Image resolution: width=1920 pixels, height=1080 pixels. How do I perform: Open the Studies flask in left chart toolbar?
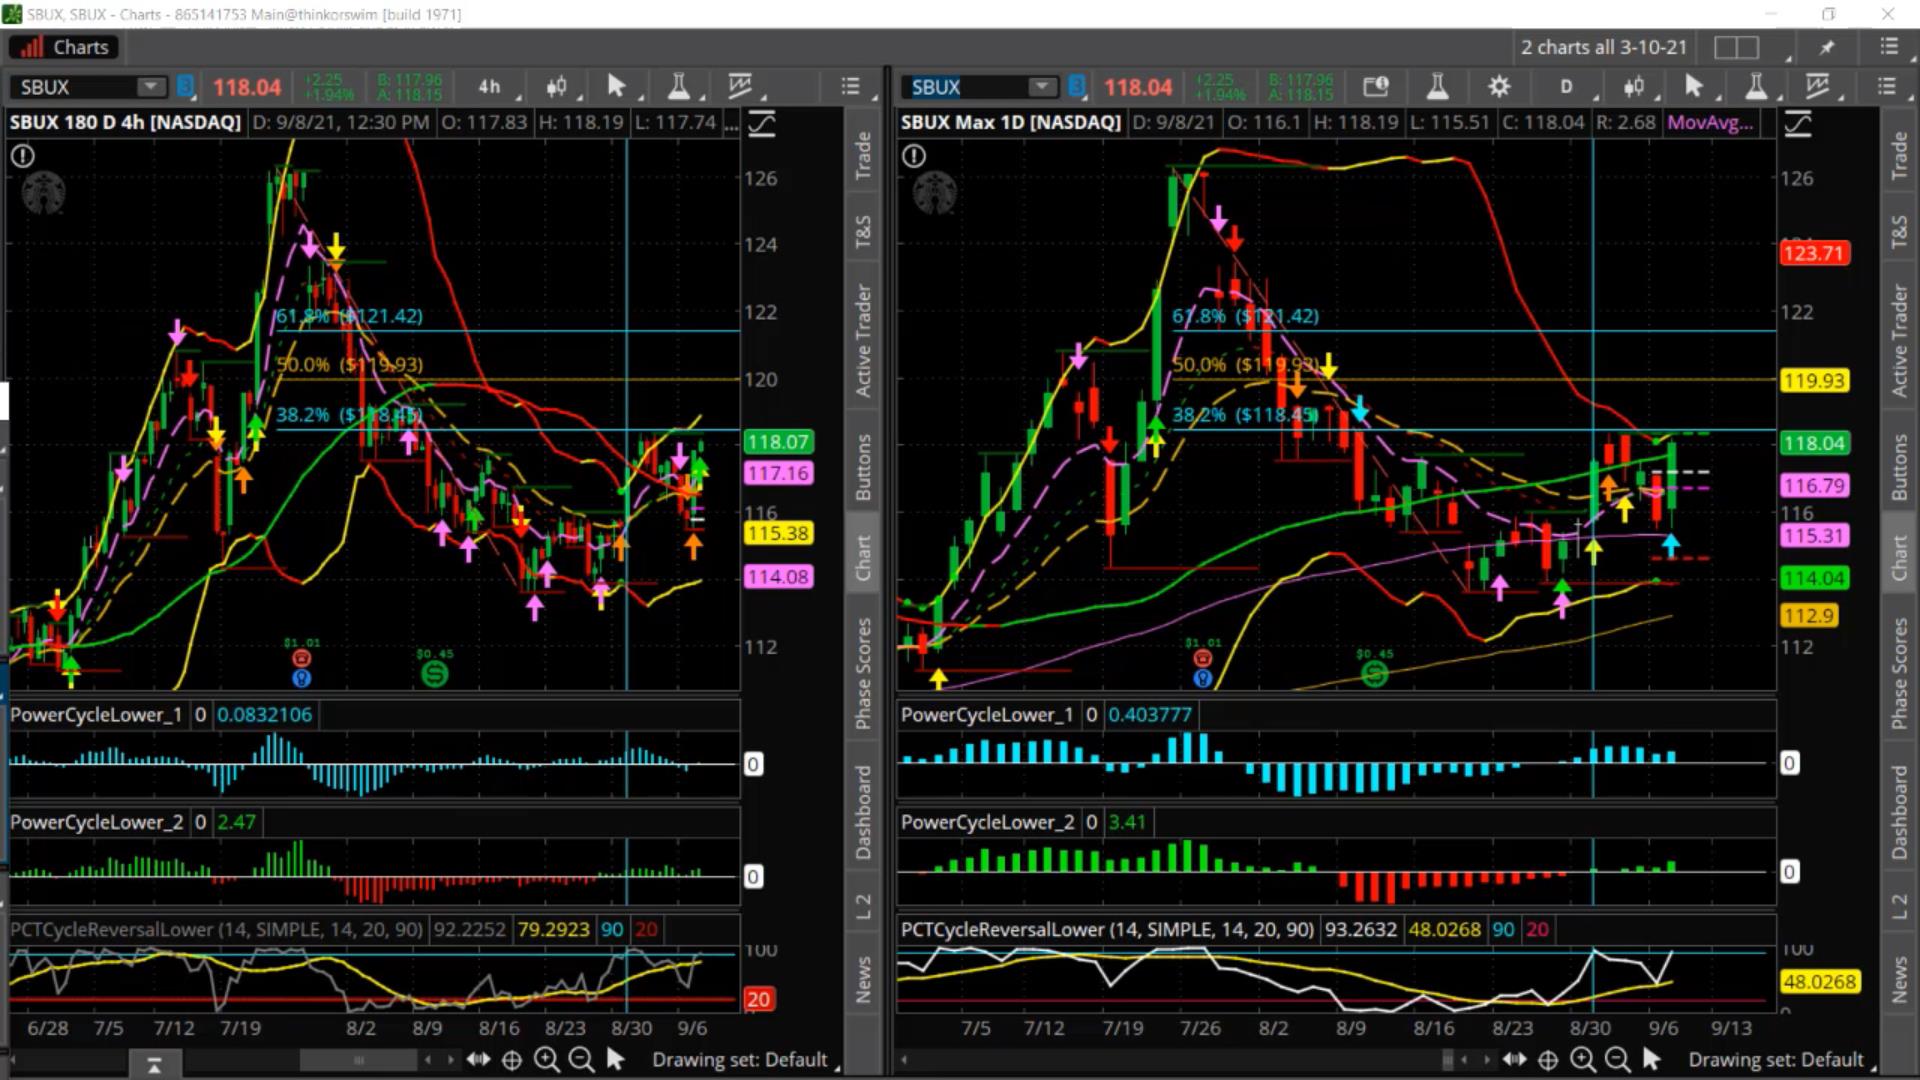(x=679, y=87)
